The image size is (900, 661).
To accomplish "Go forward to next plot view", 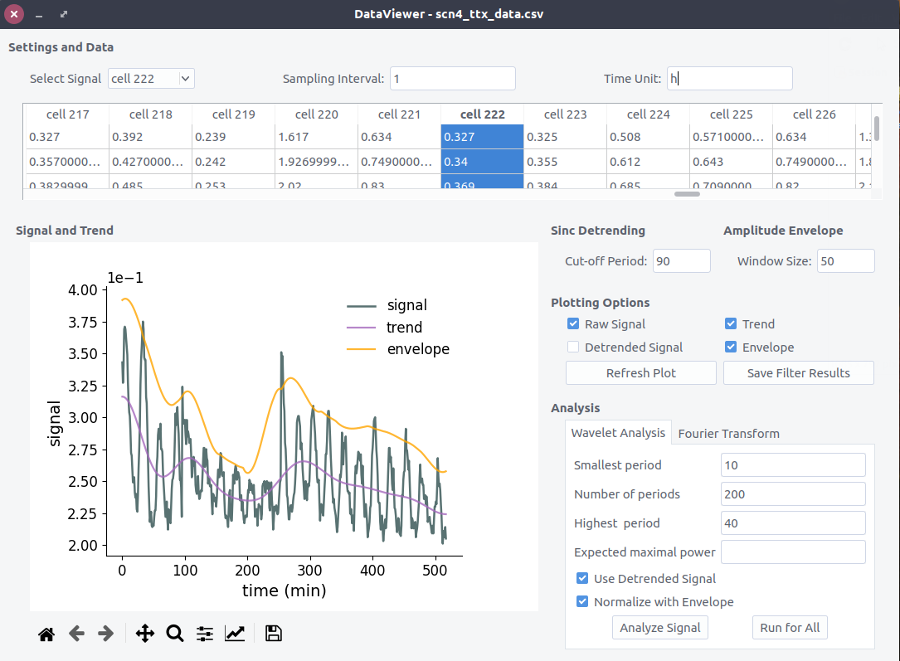I will [106, 633].
